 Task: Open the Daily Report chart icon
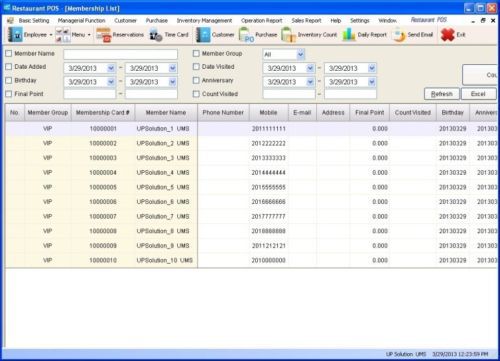point(349,35)
